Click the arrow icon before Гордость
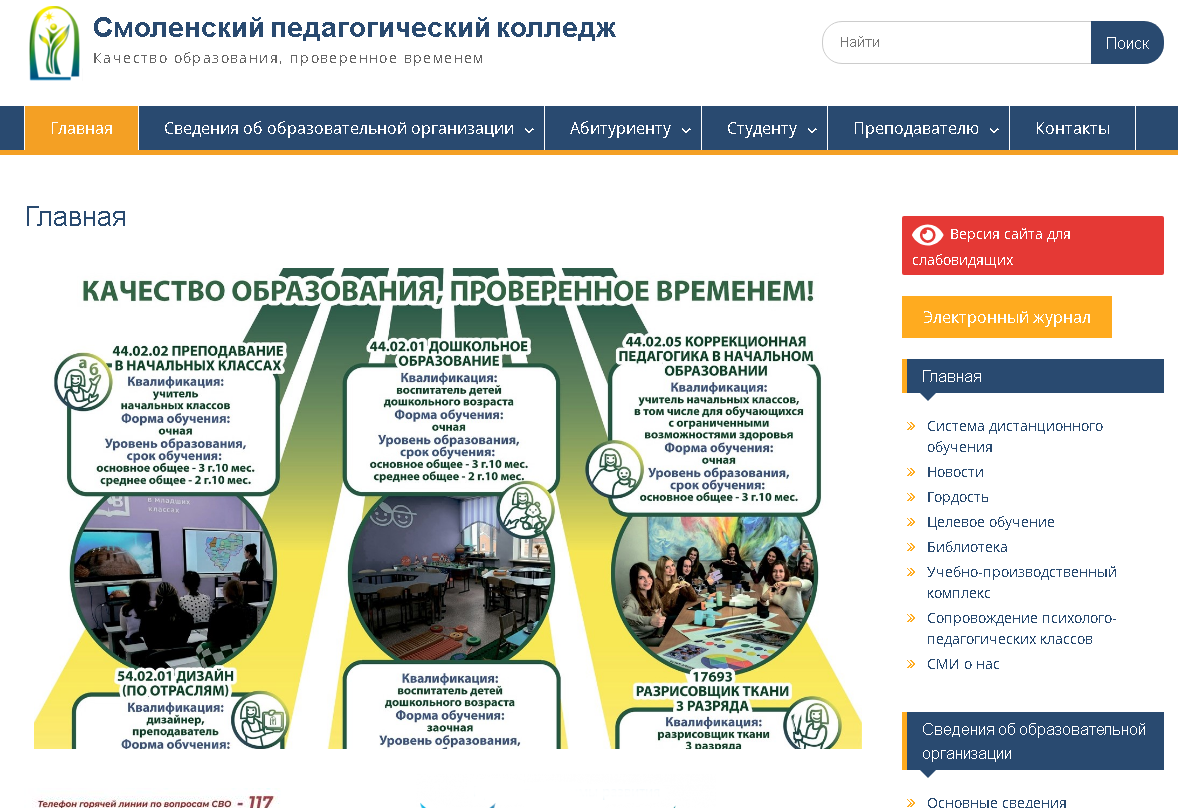The width and height of the screenshot is (1178, 808). tap(909, 497)
